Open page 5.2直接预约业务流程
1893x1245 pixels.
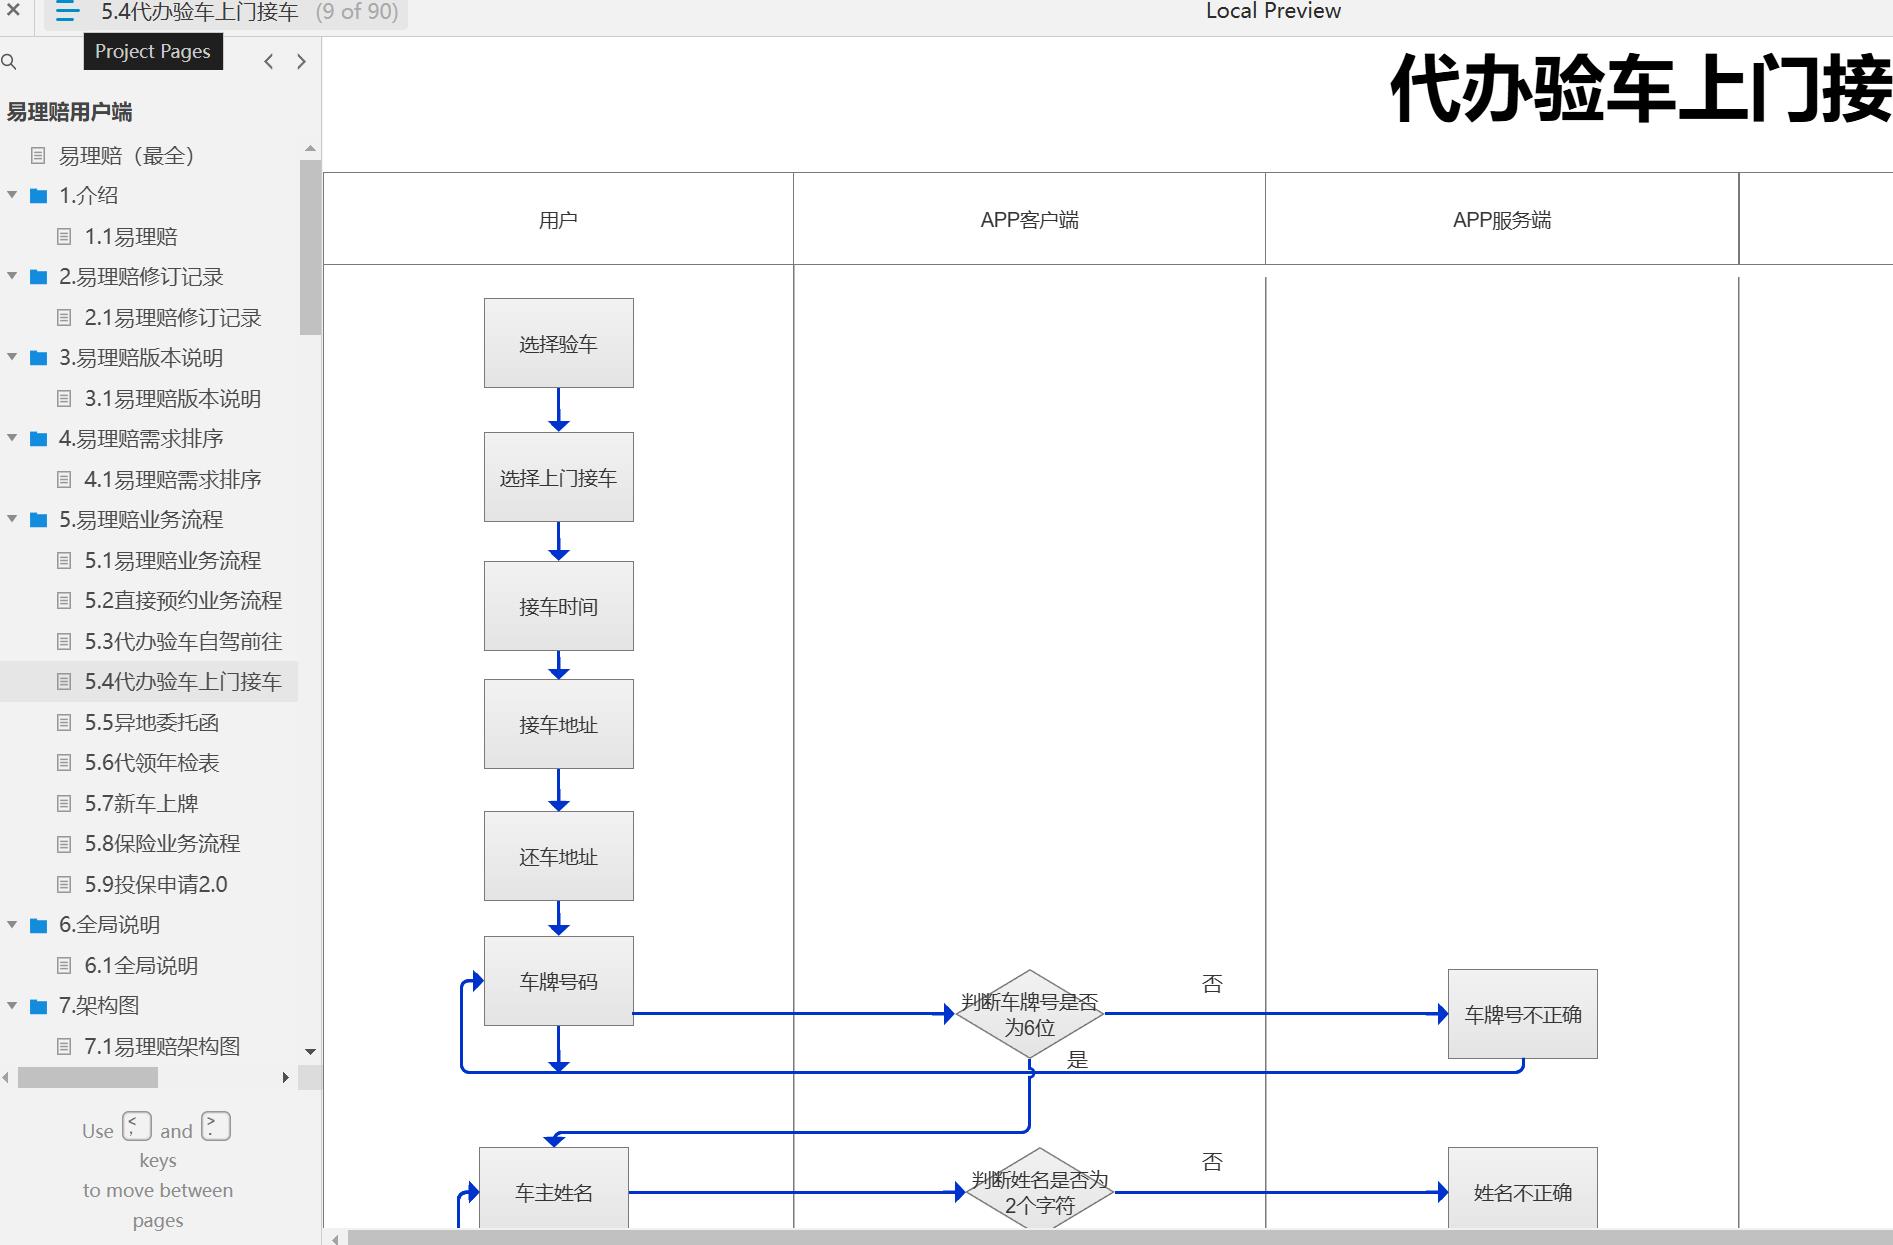pos(183,601)
